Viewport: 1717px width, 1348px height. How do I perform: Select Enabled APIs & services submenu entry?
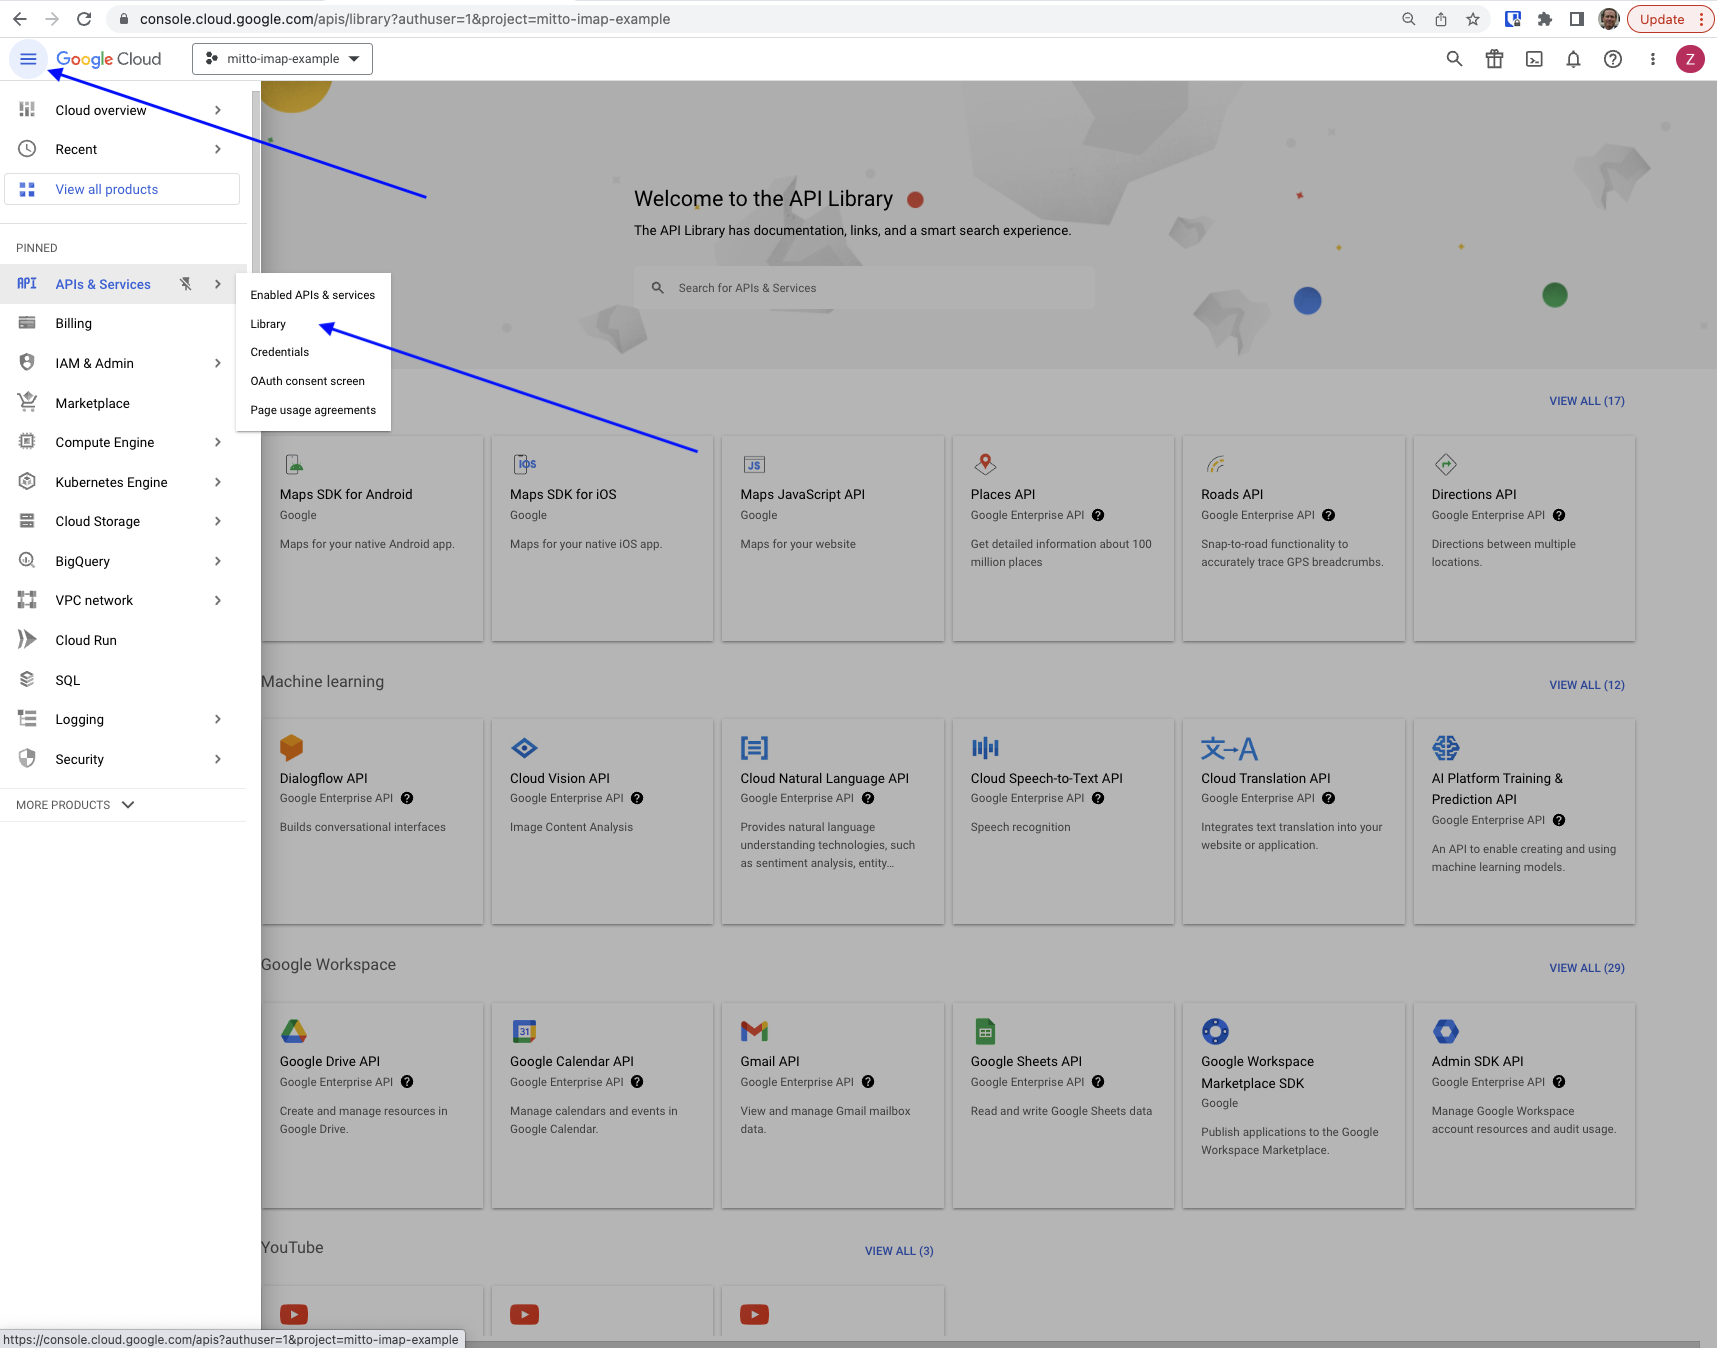[x=313, y=295]
